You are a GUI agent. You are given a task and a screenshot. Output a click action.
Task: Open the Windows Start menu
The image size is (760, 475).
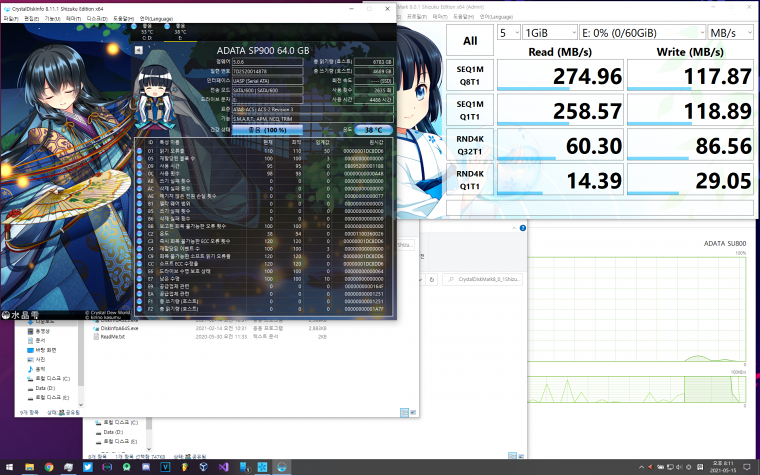point(10,467)
